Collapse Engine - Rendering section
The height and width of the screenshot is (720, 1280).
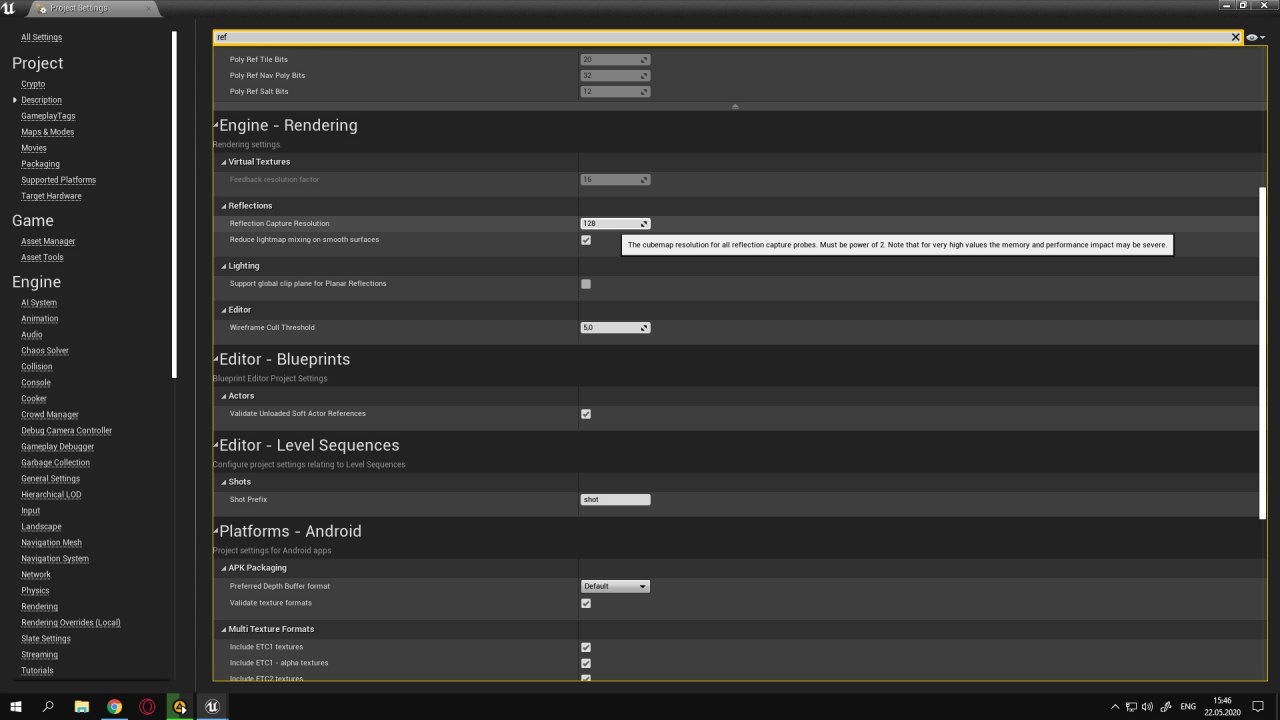click(x=215, y=126)
